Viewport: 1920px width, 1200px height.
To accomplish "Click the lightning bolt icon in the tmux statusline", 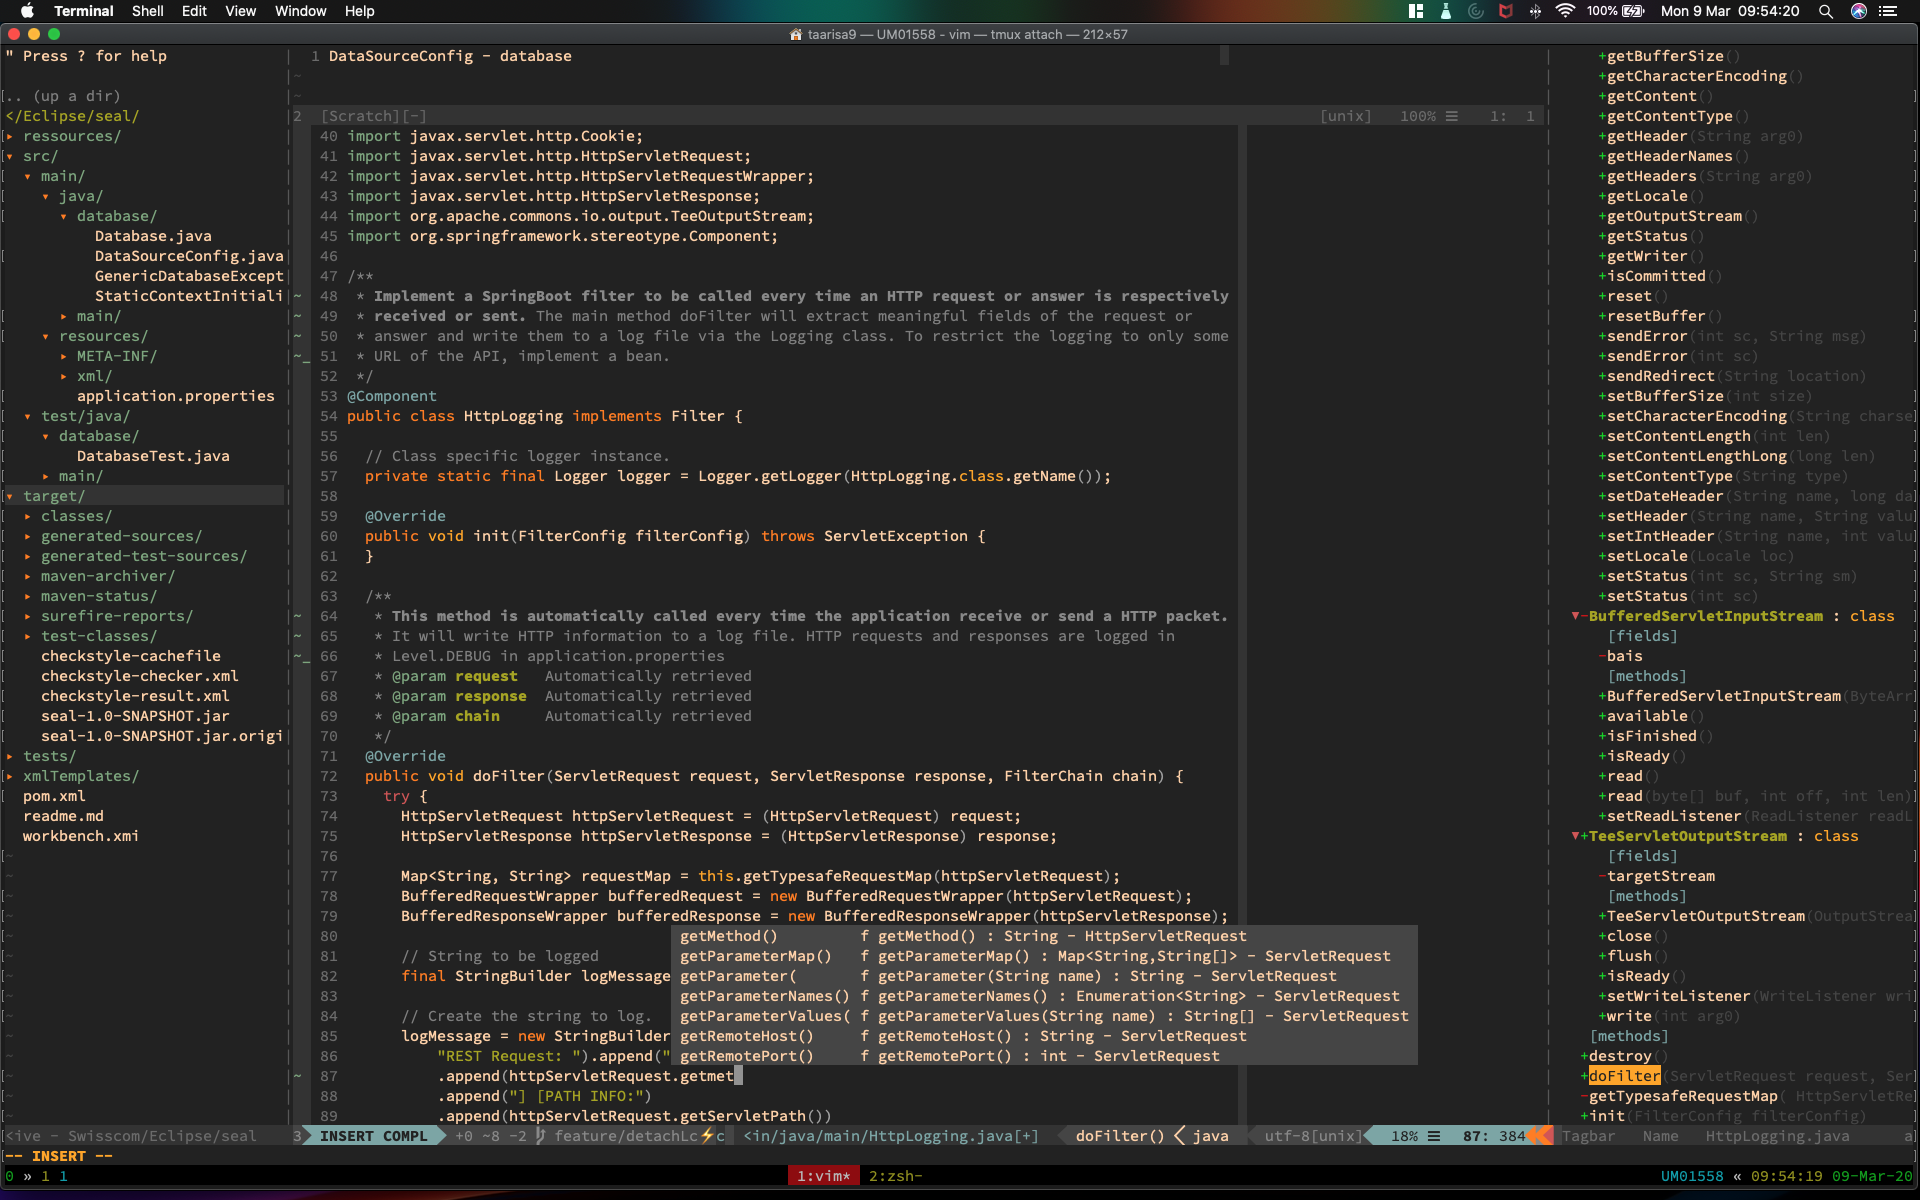I will tap(706, 1136).
